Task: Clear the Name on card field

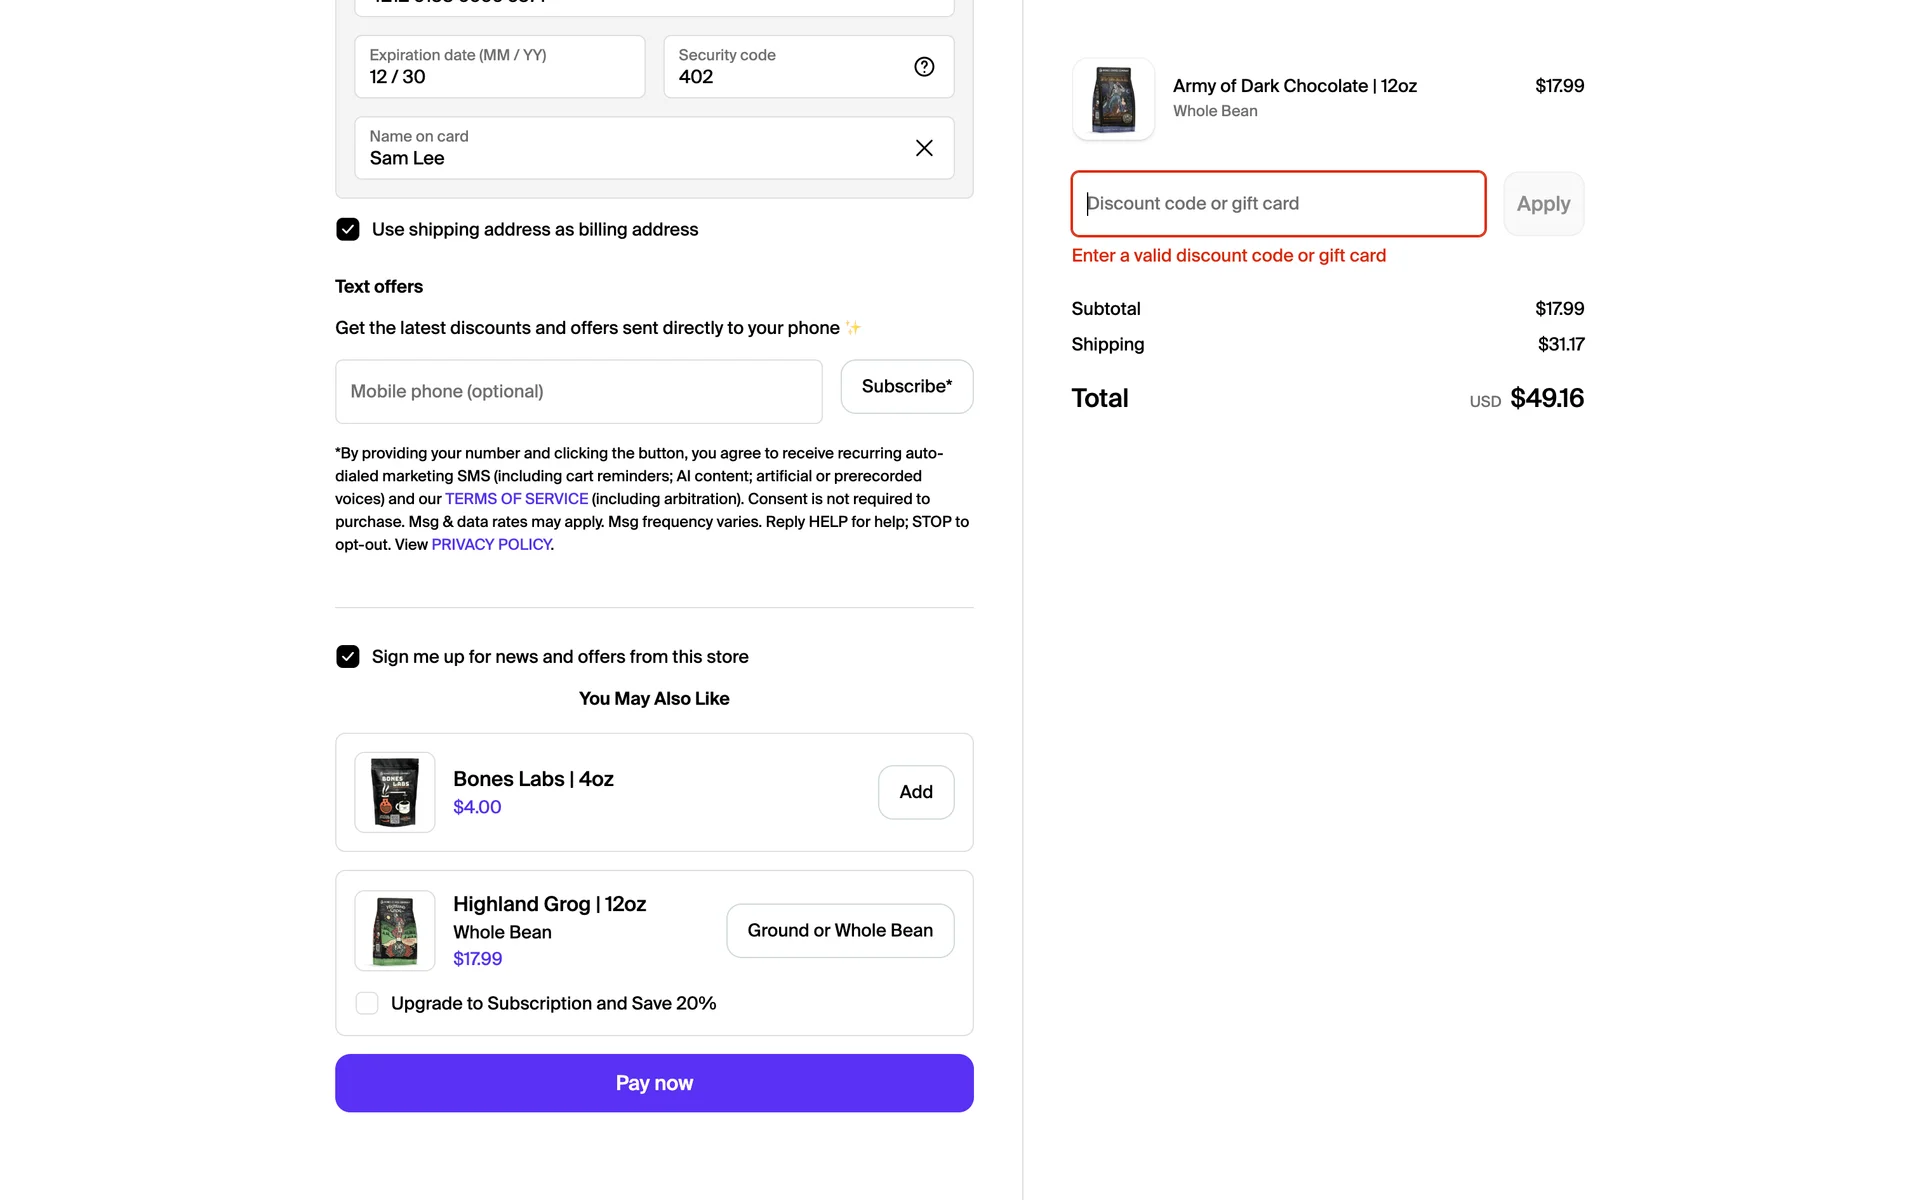Action: point(924,148)
